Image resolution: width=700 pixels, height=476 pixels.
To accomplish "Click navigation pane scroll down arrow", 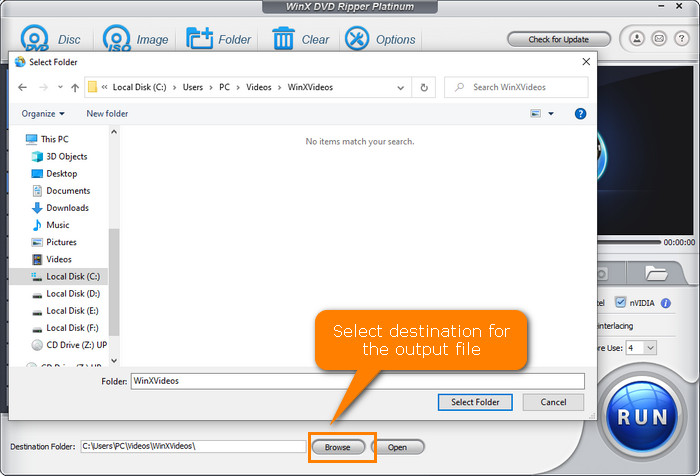I will [114, 360].
